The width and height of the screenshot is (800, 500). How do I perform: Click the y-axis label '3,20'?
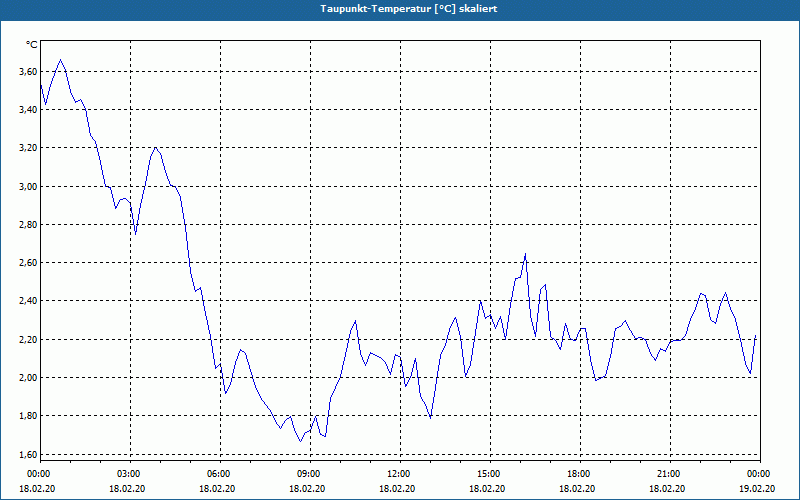(x=28, y=148)
